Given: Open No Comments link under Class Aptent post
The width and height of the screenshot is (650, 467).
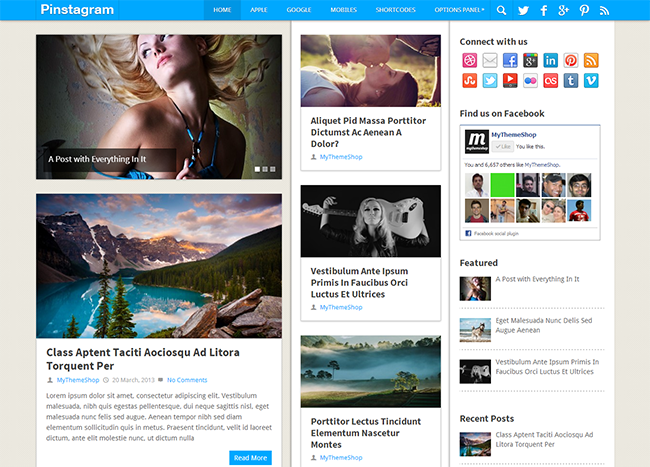Looking at the screenshot, I should pyautogui.click(x=187, y=380).
